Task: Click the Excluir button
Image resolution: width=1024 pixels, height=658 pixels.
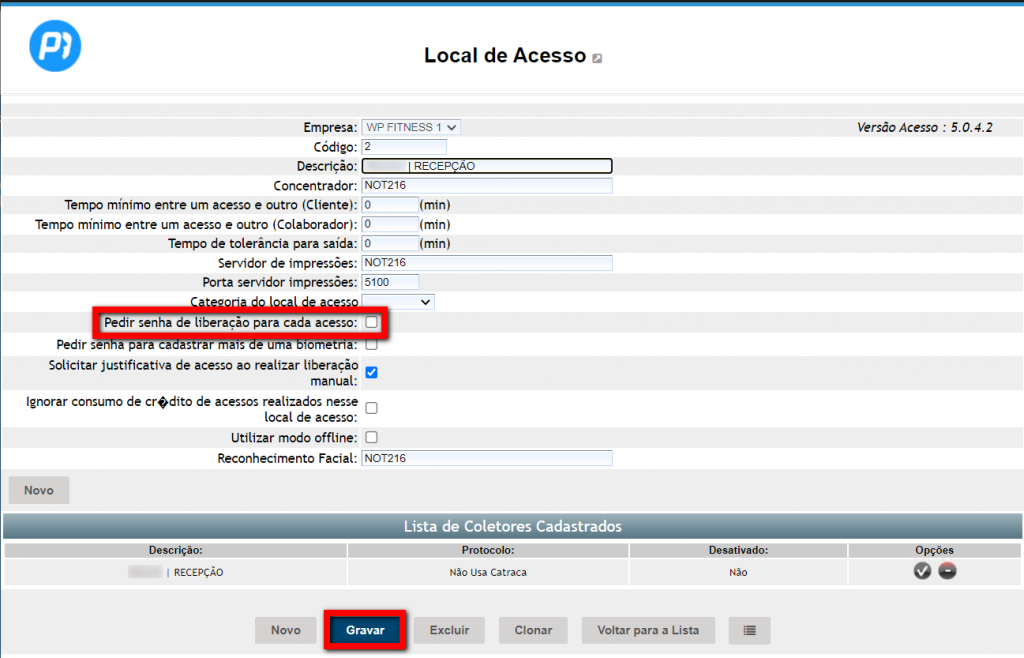Action: (449, 630)
